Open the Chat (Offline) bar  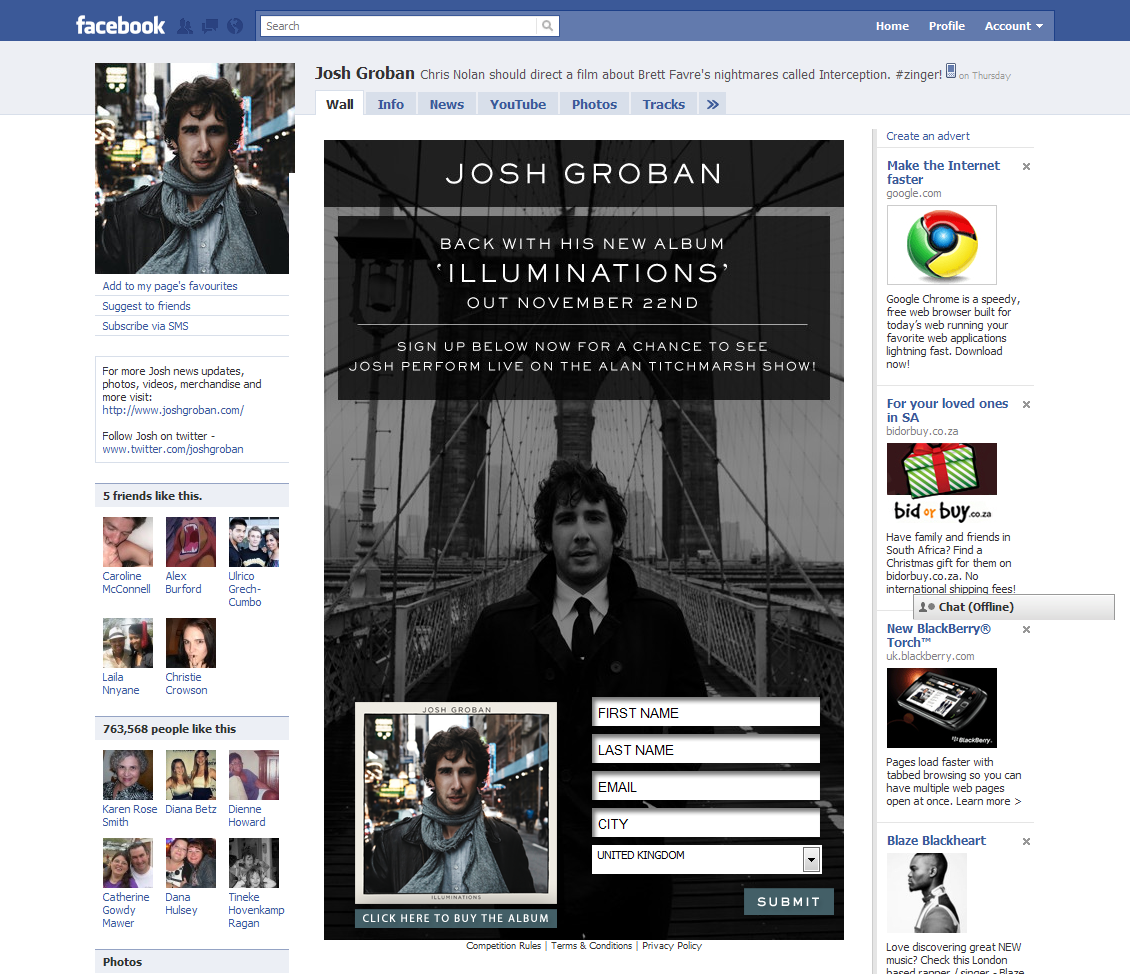point(1013,607)
